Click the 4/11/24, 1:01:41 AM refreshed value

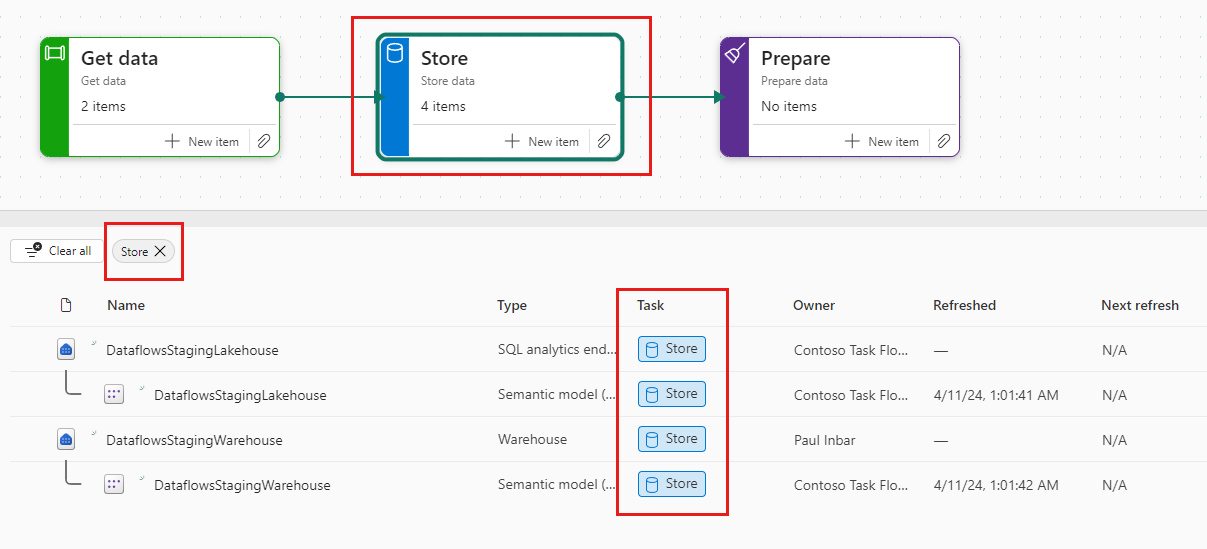click(996, 395)
